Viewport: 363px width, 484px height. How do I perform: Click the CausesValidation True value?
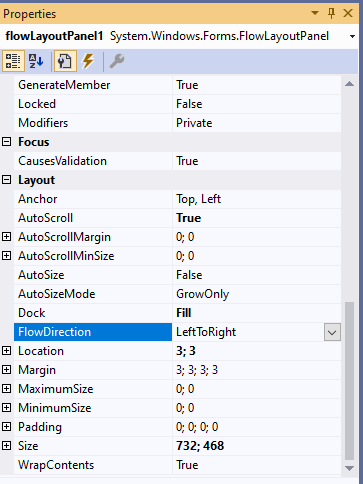pos(187,161)
